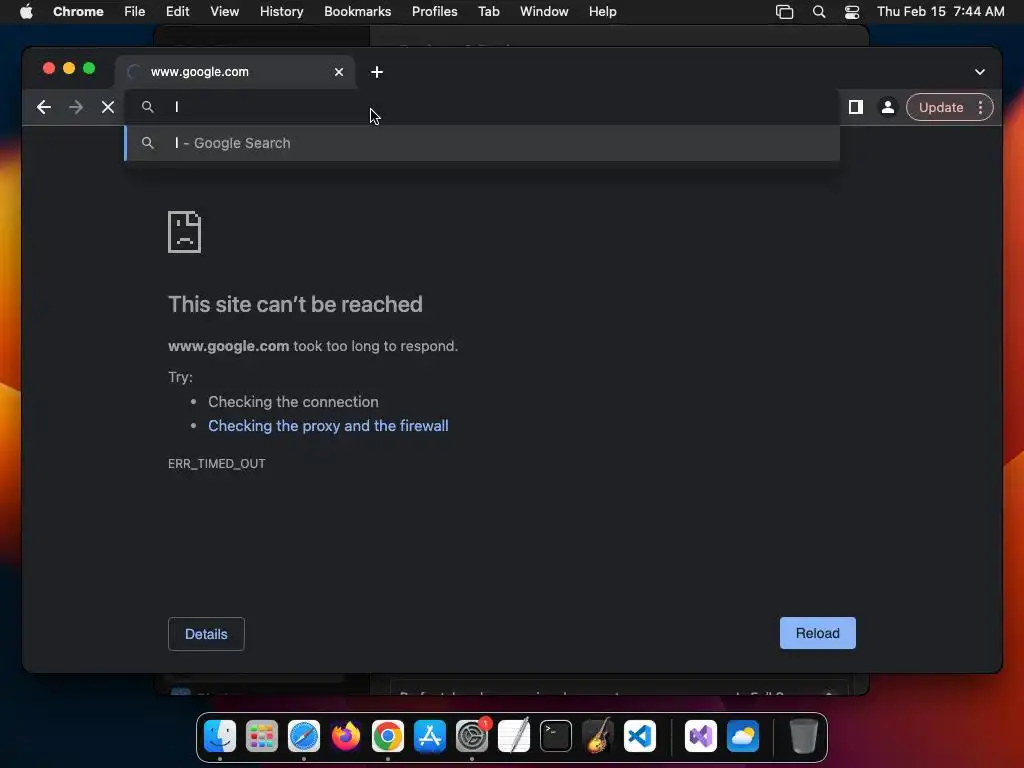Viewport: 1024px width, 768px height.
Task: Open the View menu
Action: coord(225,12)
